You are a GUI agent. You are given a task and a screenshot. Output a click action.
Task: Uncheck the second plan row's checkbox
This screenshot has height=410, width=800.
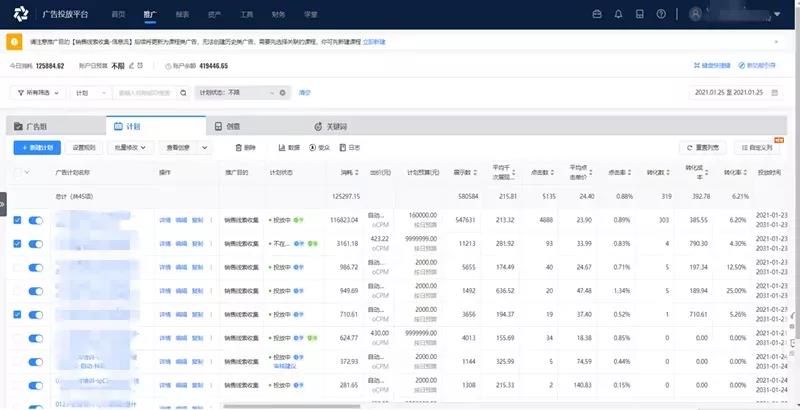point(16,243)
